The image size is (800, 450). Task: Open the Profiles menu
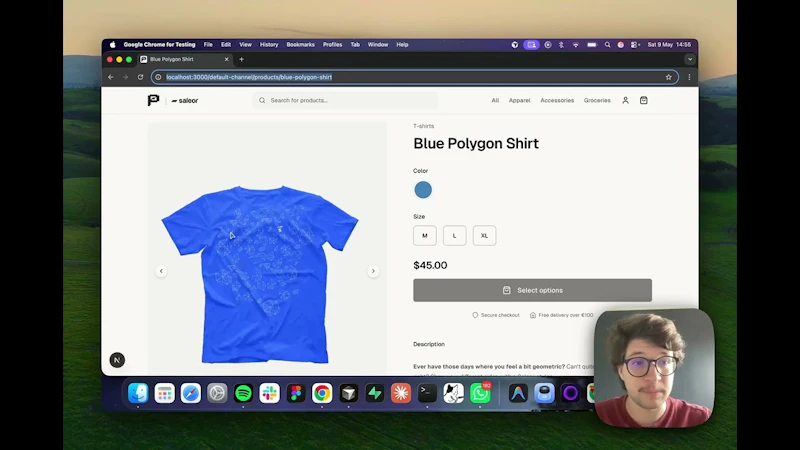click(332, 45)
